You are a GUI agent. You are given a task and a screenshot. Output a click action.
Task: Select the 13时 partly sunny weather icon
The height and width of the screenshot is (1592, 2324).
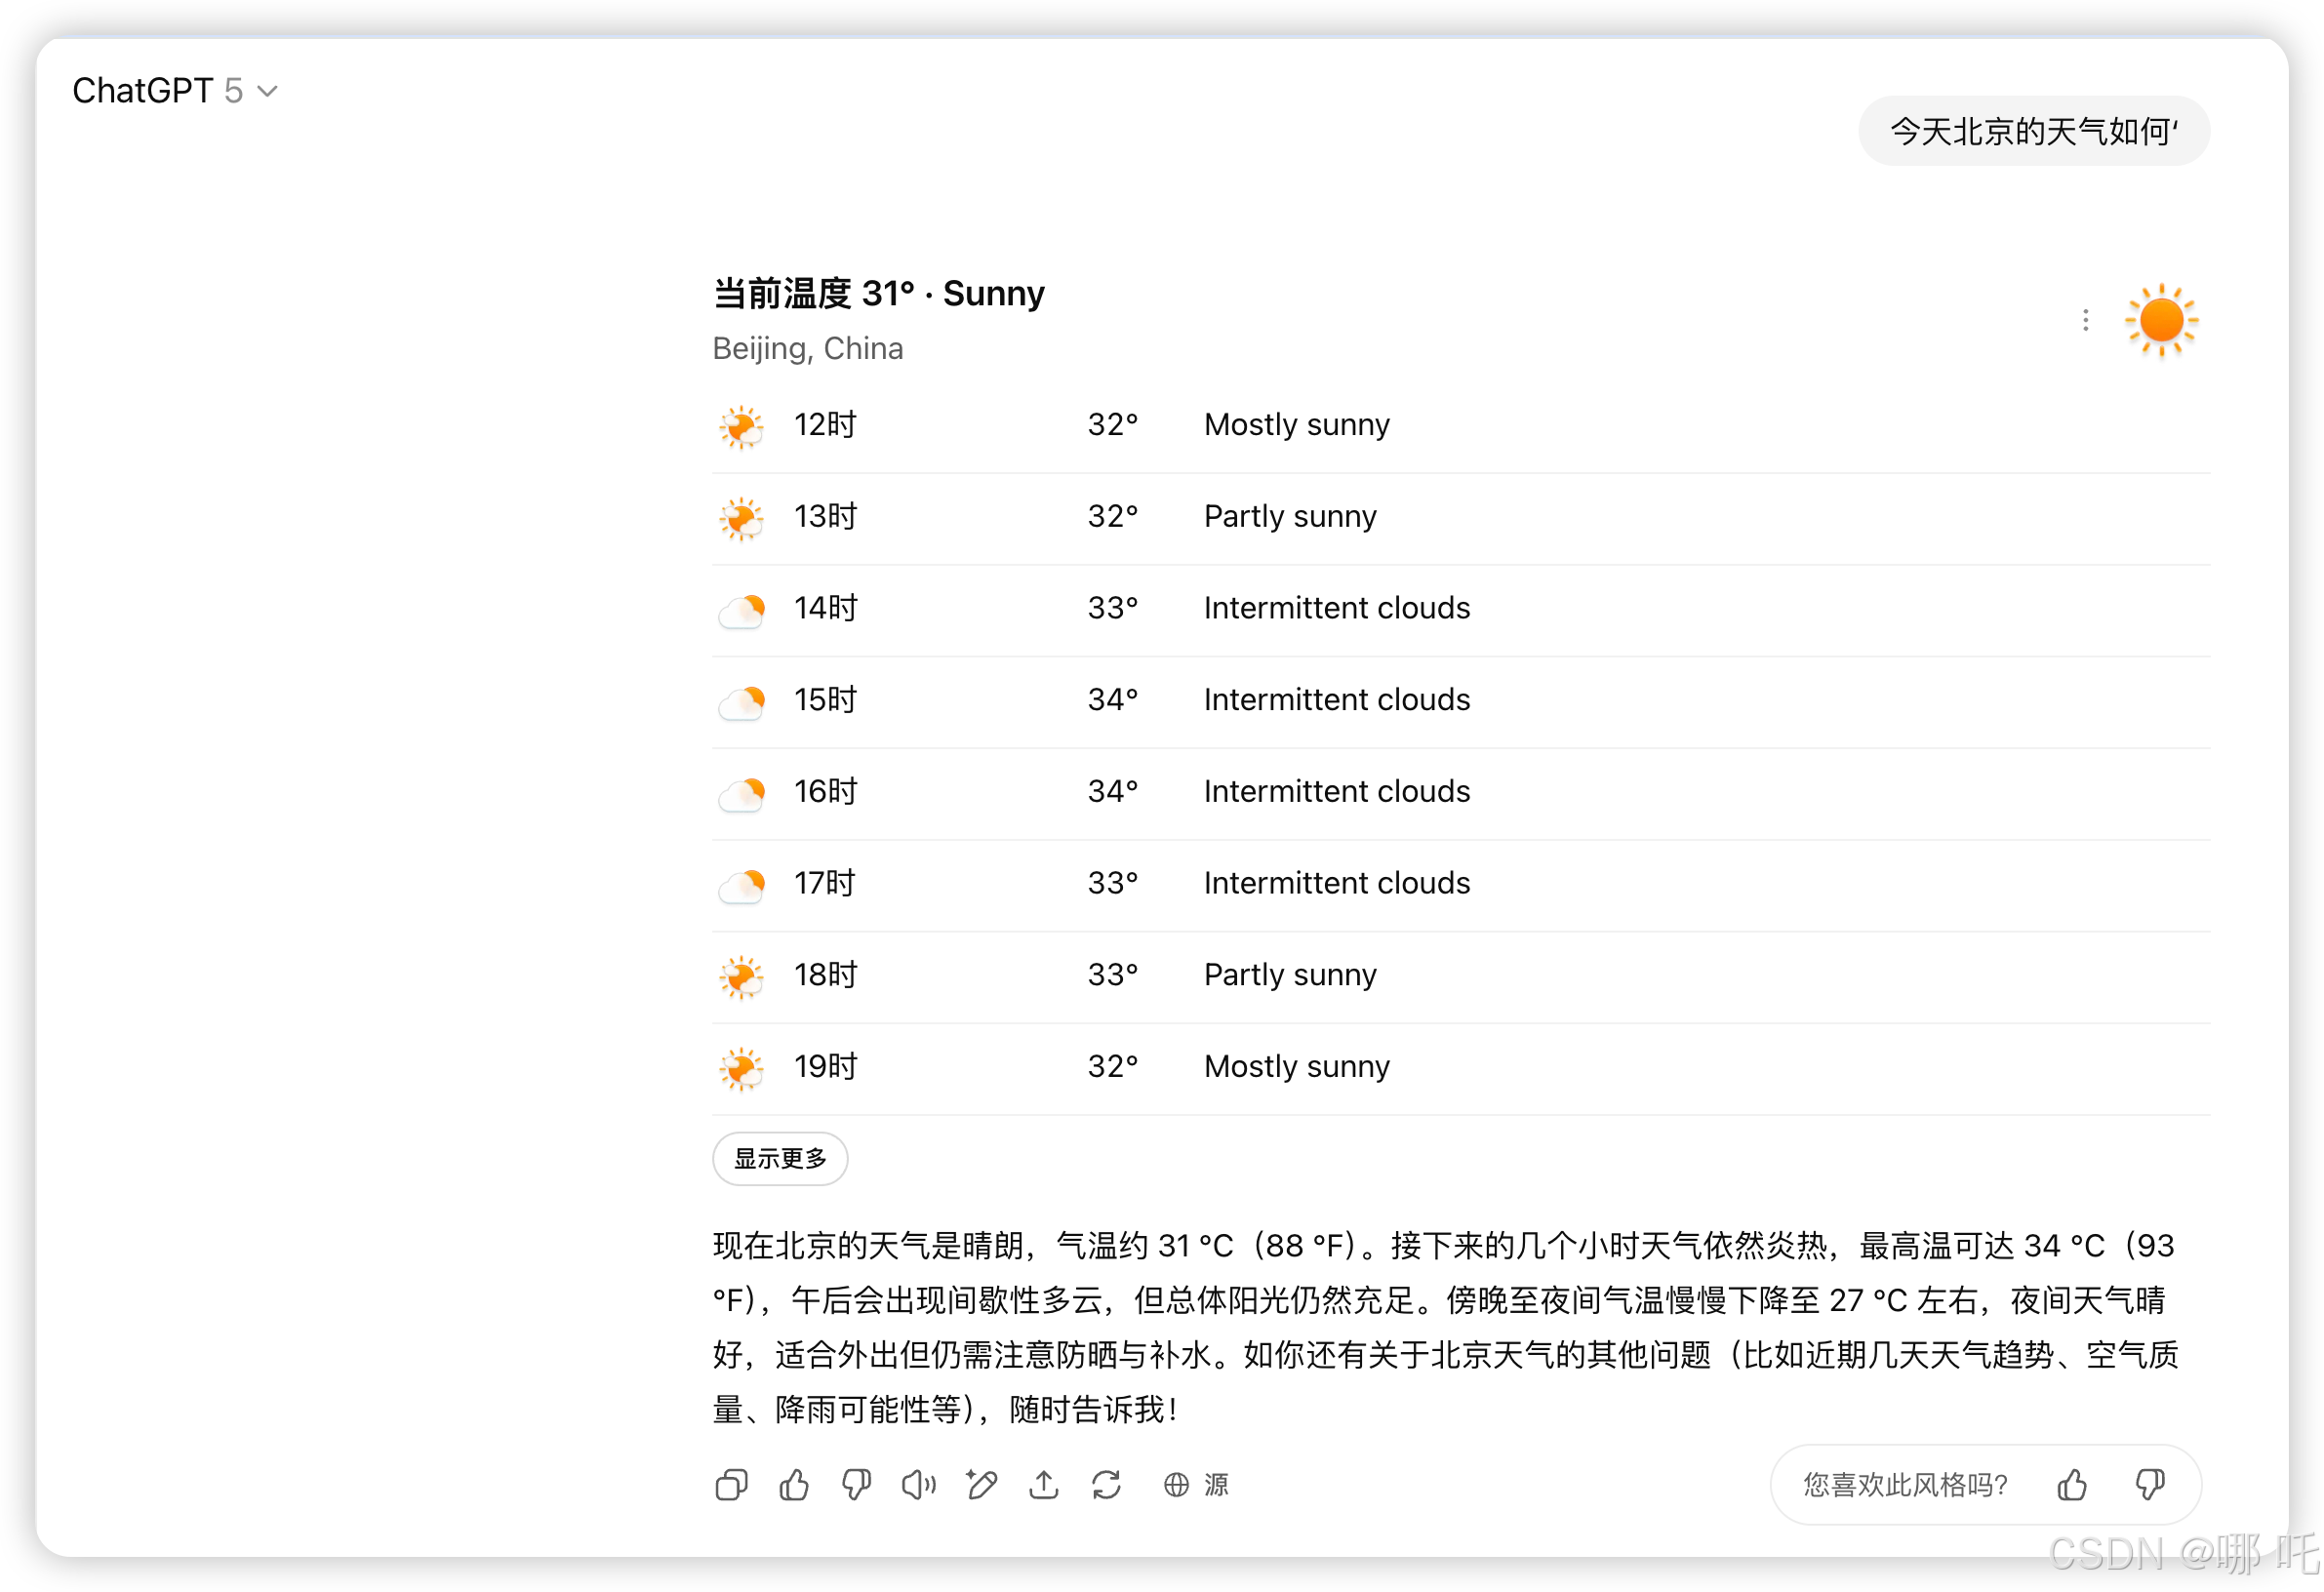coord(740,517)
